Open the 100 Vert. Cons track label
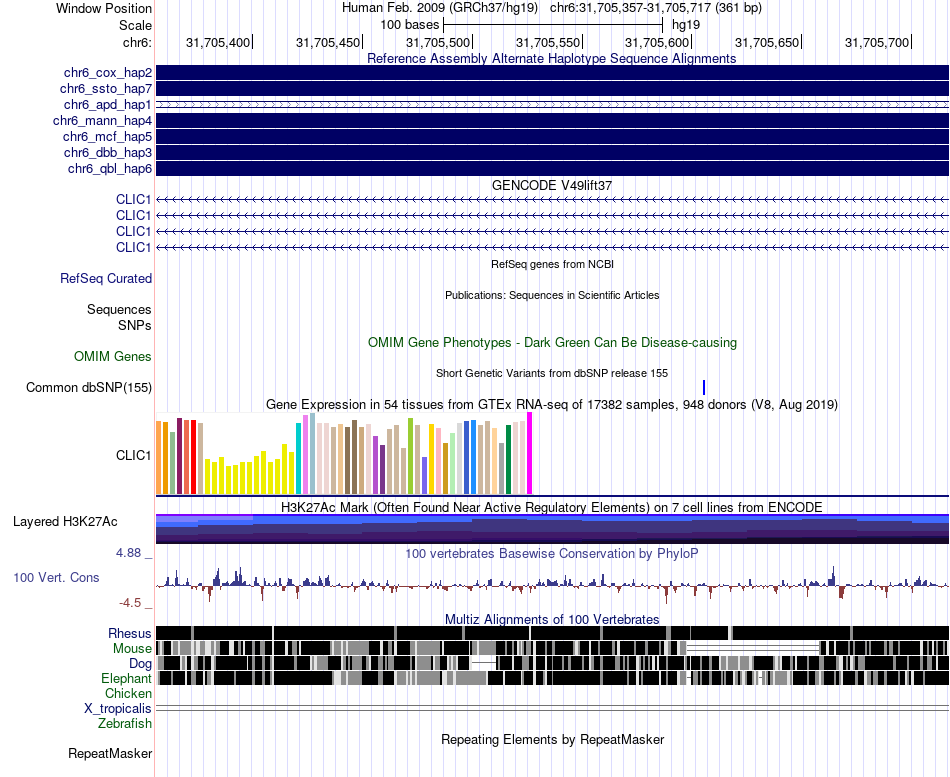The height and width of the screenshot is (777, 950). (56, 578)
